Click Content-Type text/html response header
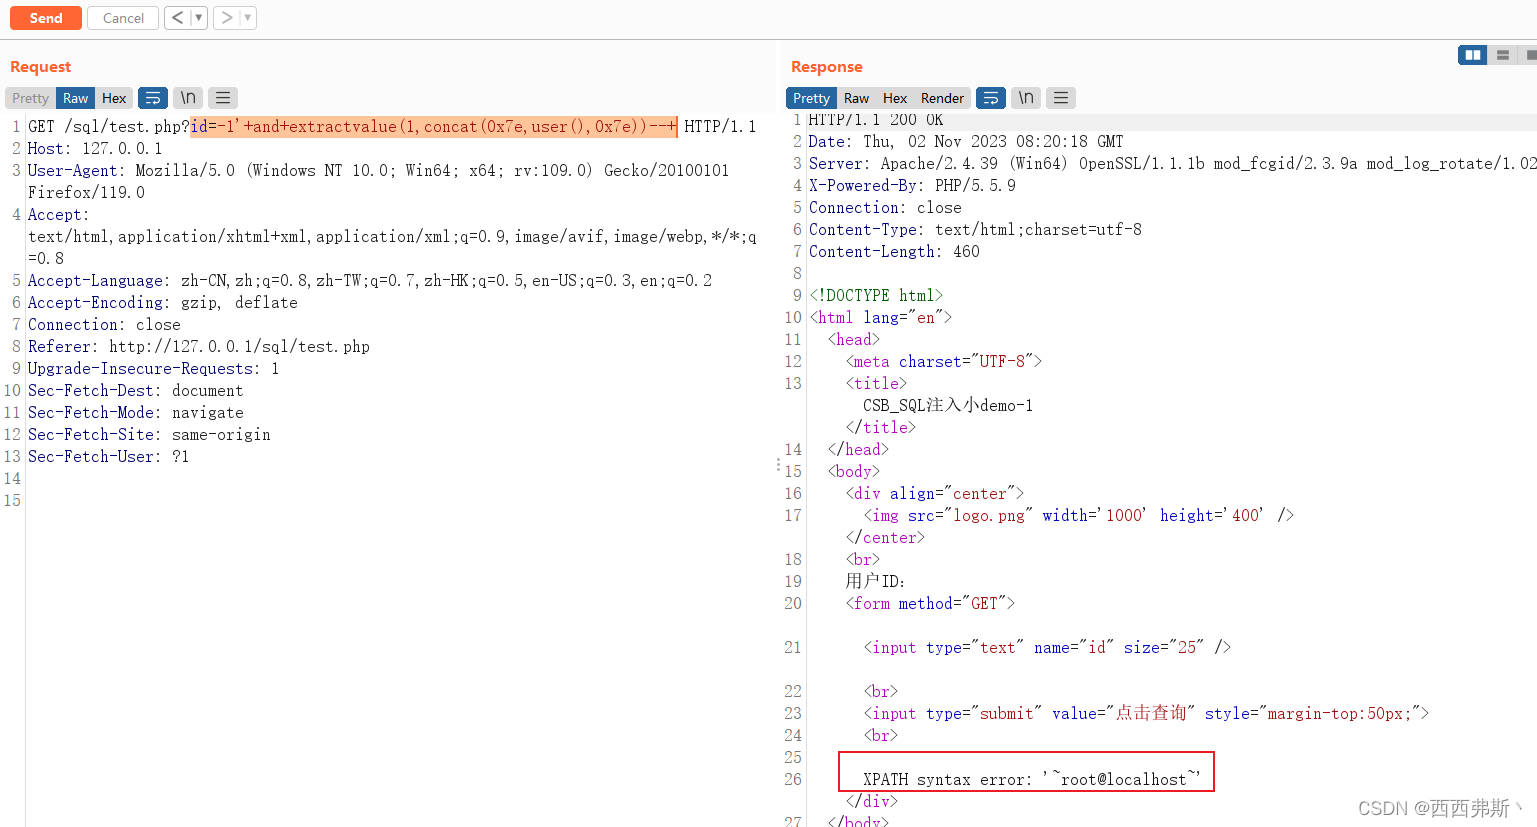 pyautogui.click(x=975, y=229)
